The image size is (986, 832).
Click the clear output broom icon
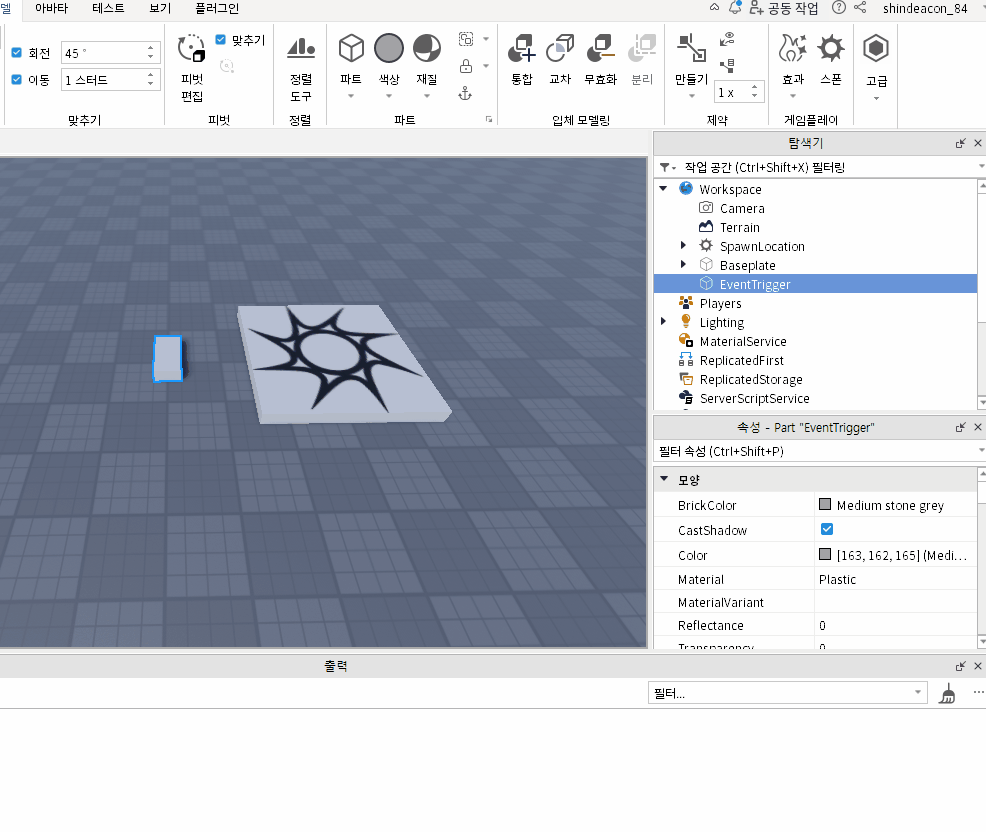click(948, 694)
